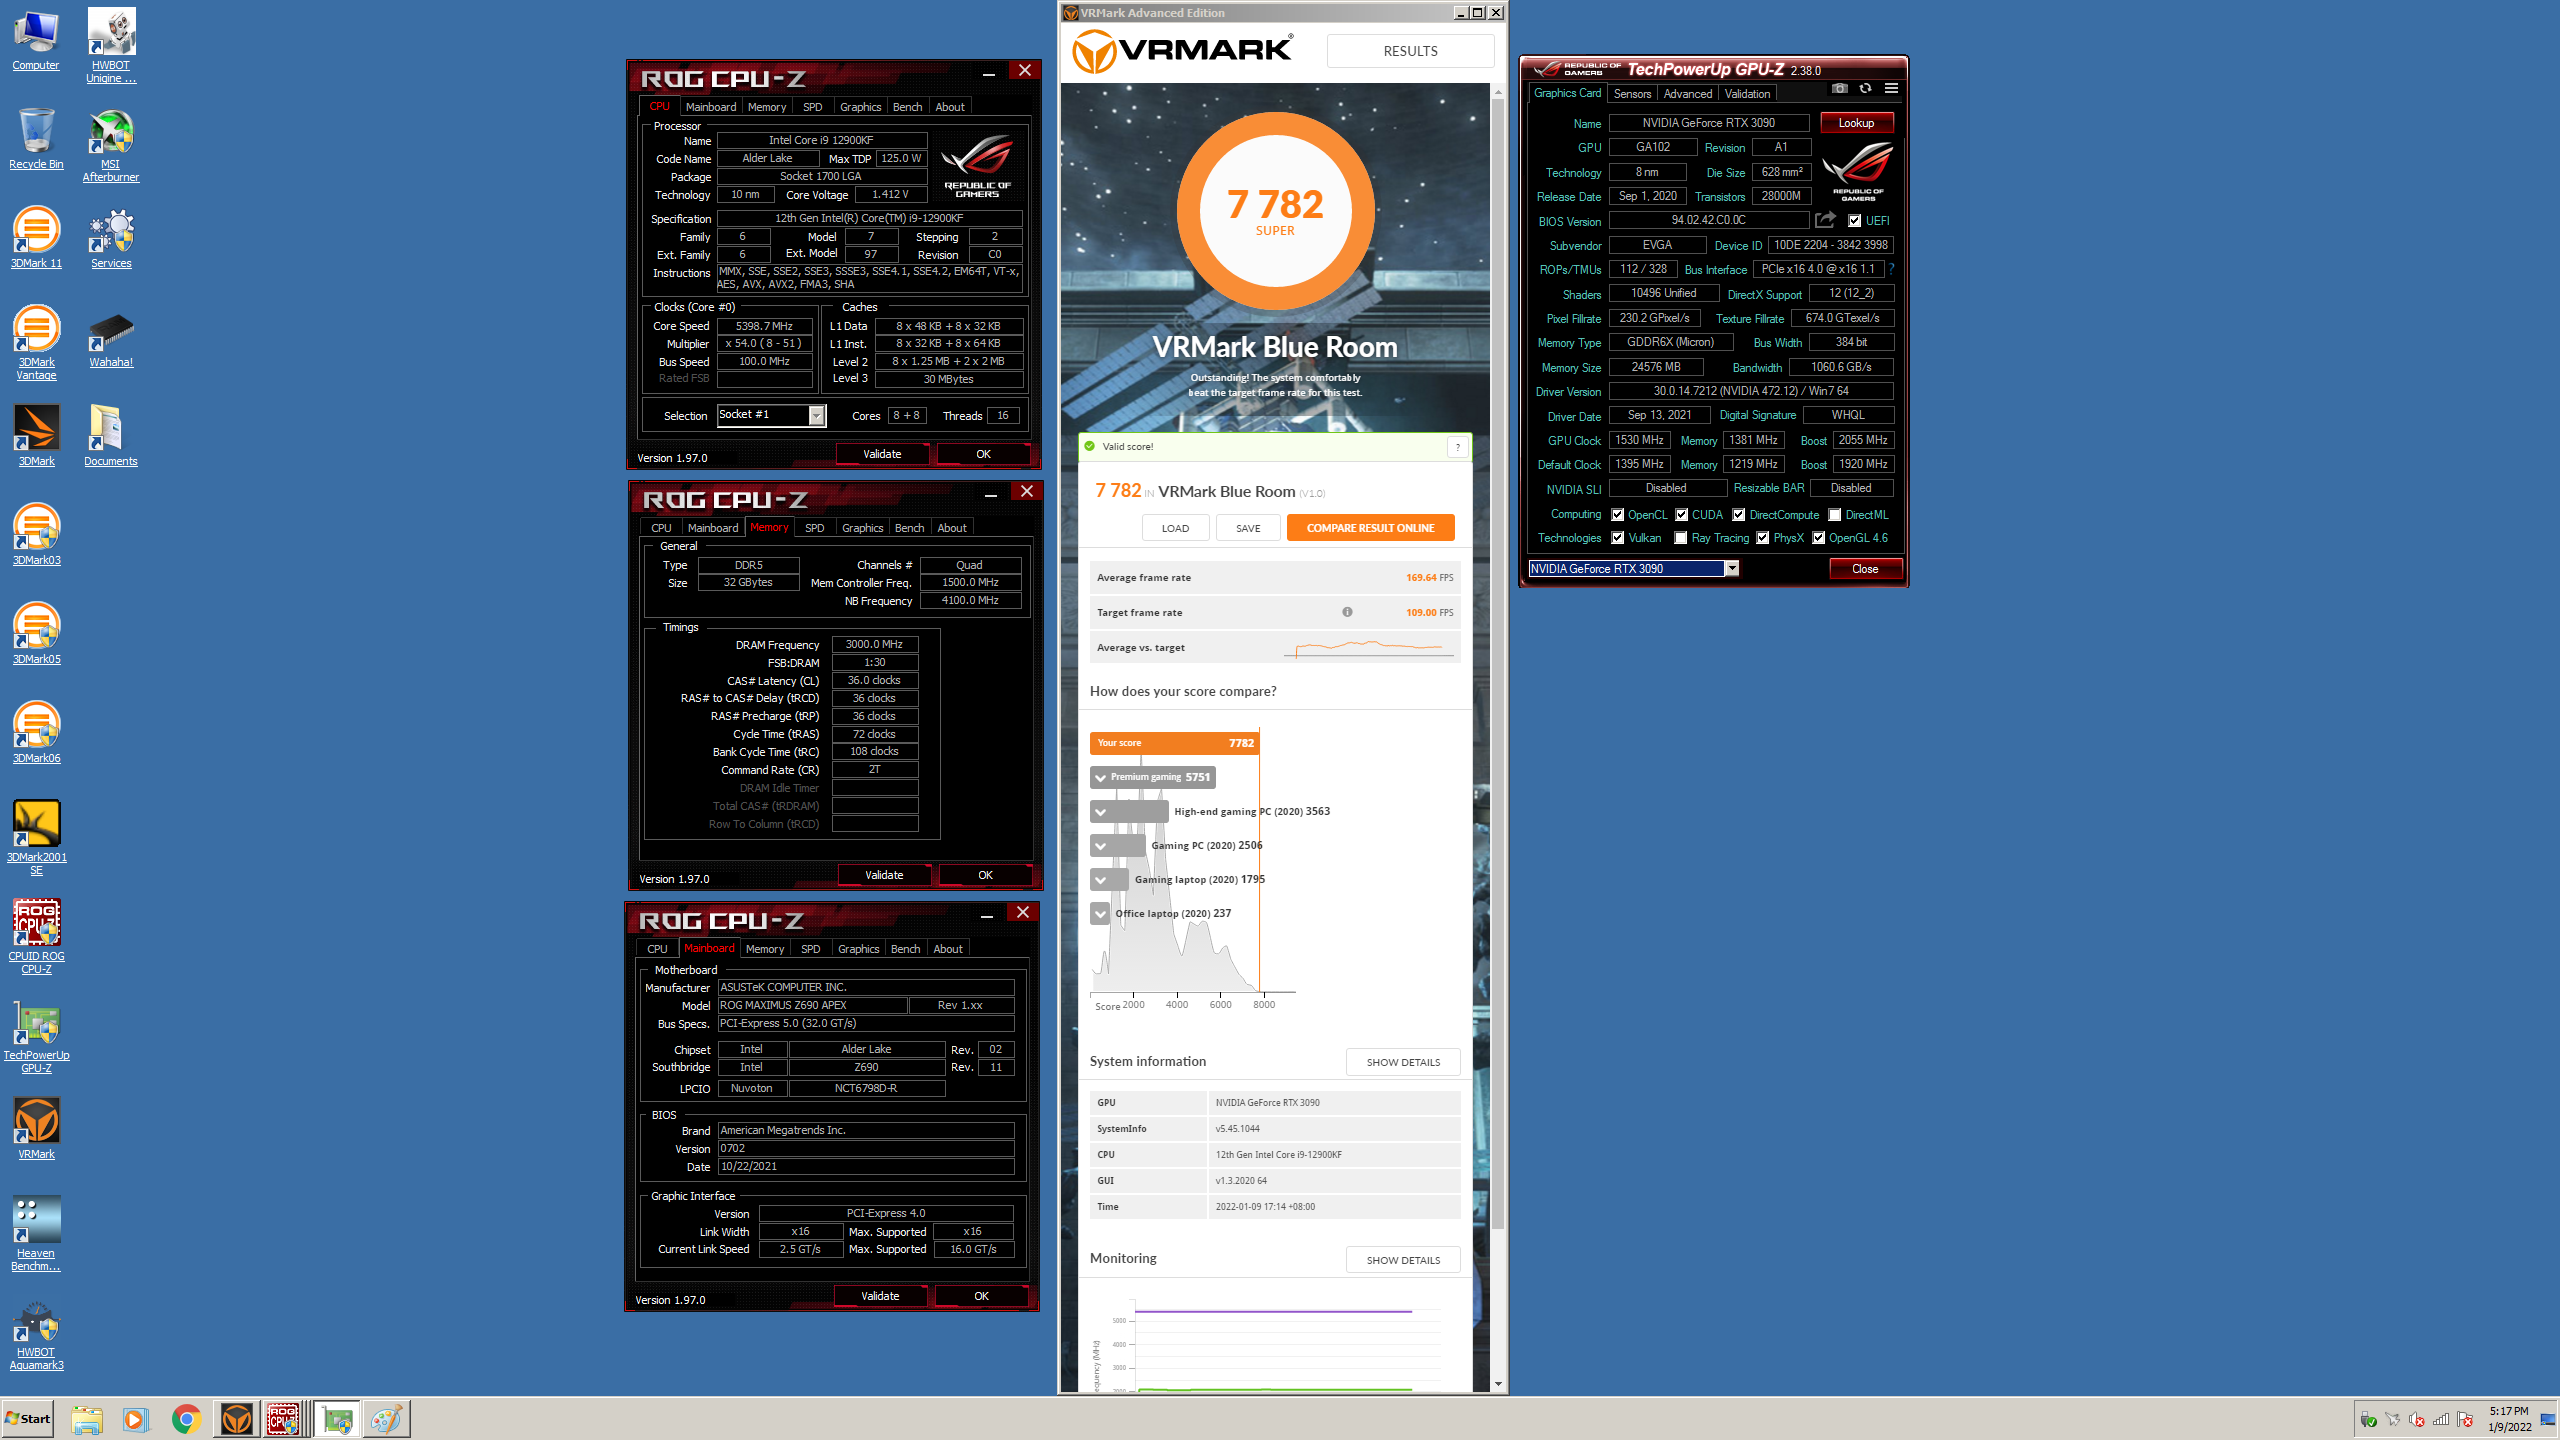
Task: Open the Documents folder icon
Action: click(x=111, y=436)
